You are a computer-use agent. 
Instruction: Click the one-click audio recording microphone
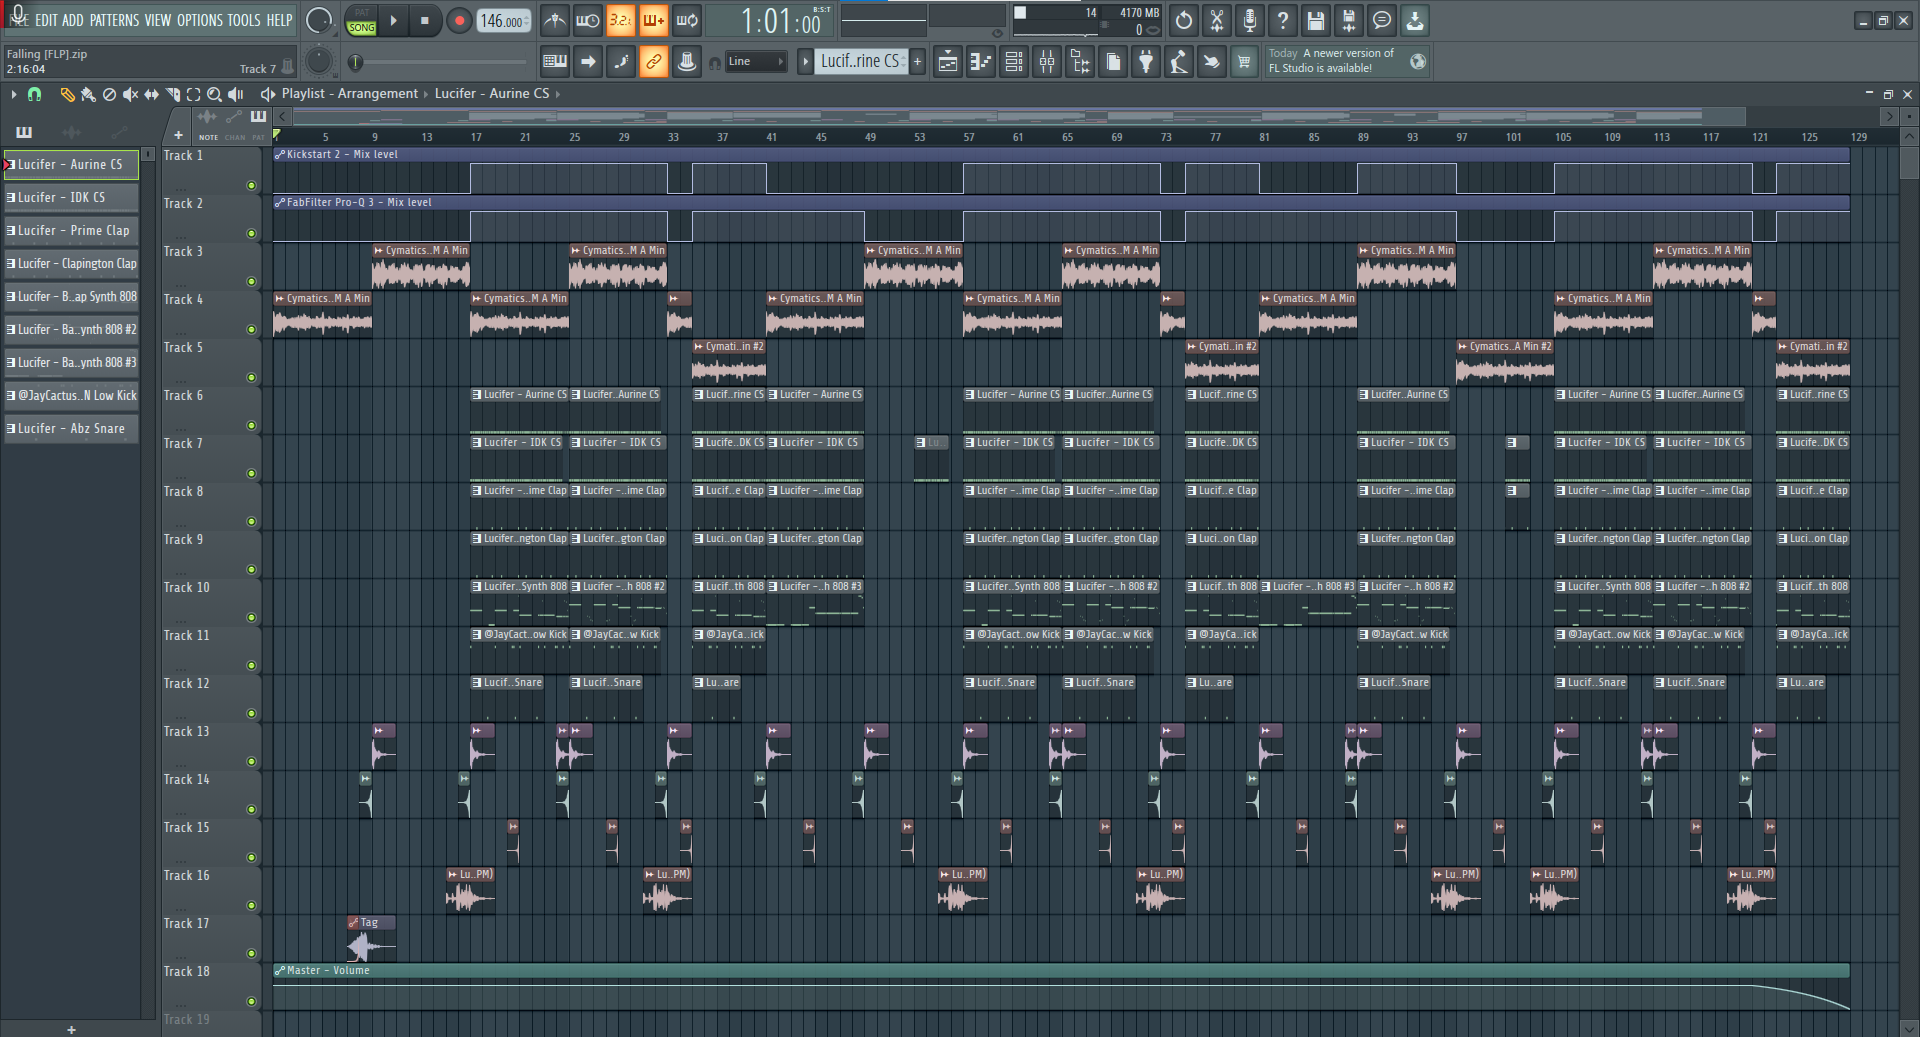pos(1250,20)
